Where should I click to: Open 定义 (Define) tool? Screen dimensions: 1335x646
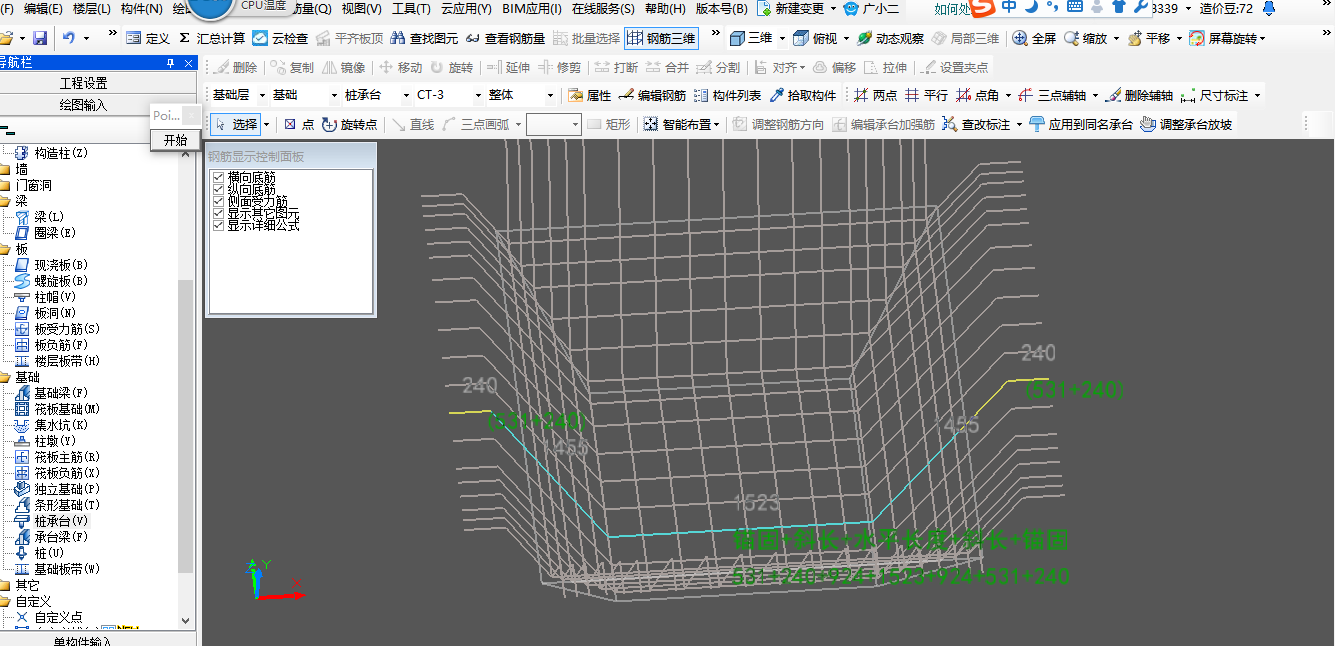coord(148,39)
